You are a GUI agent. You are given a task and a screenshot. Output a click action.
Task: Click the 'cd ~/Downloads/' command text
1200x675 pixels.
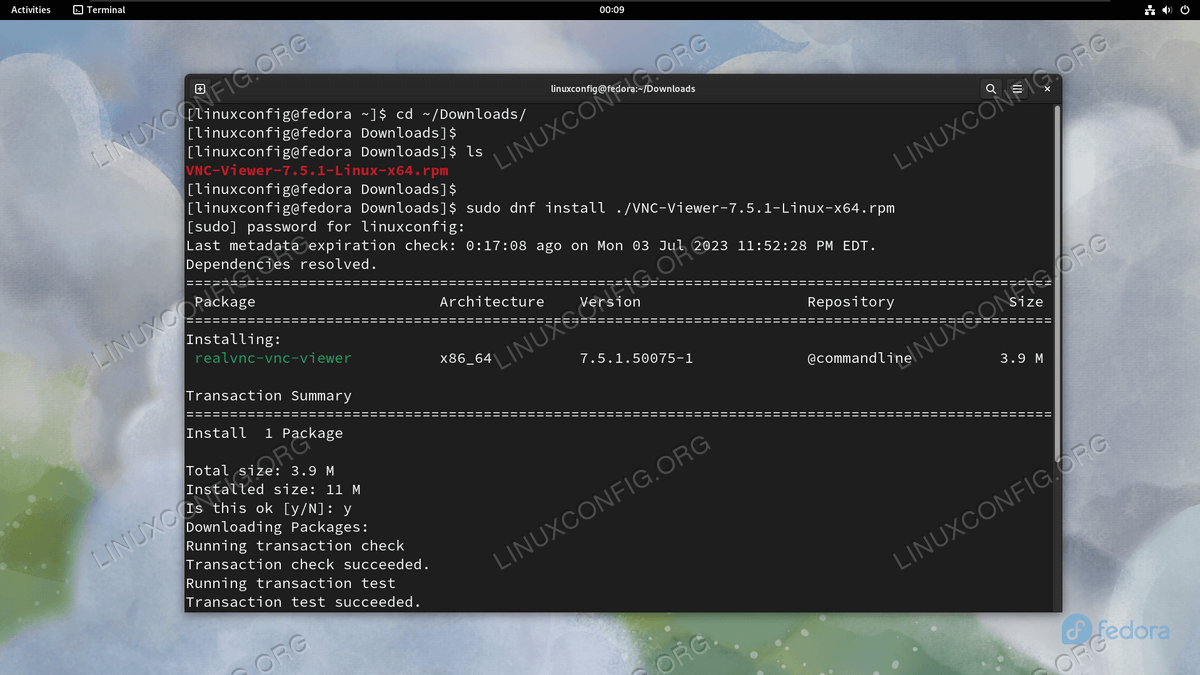tap(461, 114)
